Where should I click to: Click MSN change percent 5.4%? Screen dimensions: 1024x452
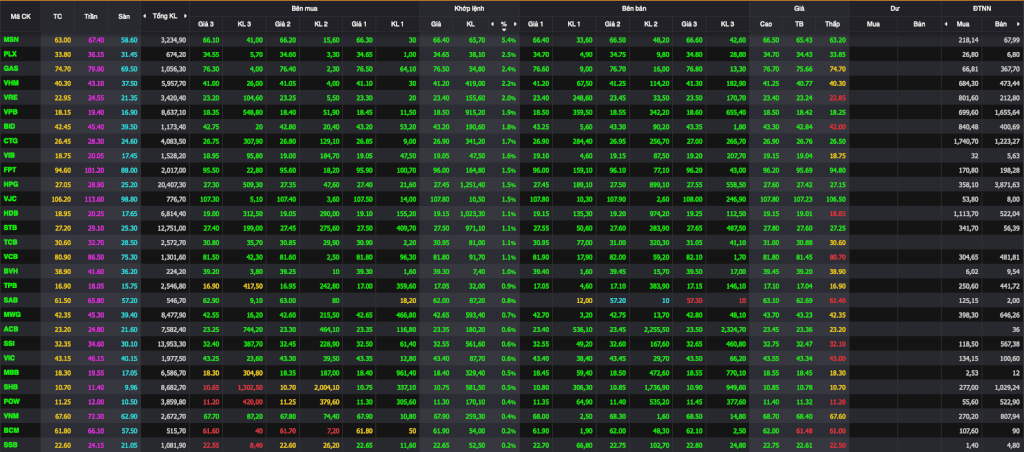pyautogui.click(x=508, y=40)
